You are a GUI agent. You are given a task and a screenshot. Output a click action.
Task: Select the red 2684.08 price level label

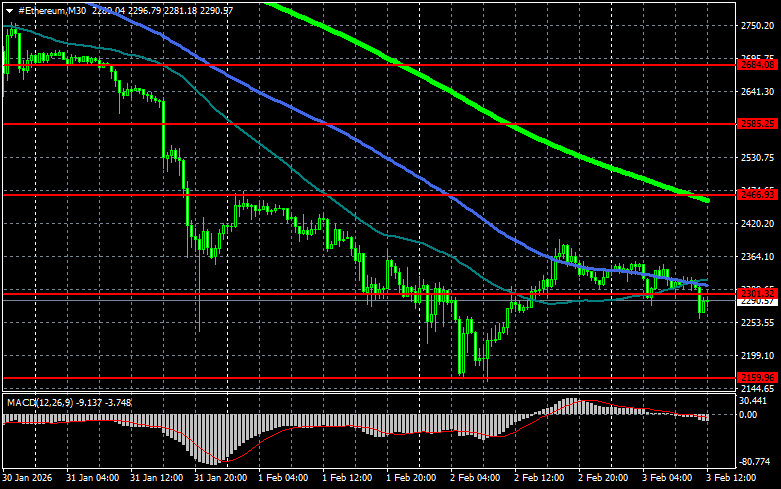[x=758, y=65]
